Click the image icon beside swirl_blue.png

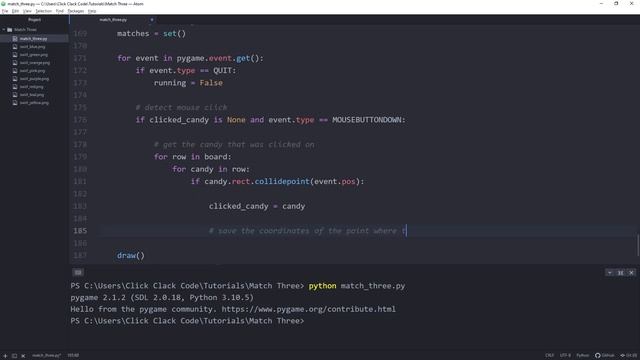coord(15,47)
